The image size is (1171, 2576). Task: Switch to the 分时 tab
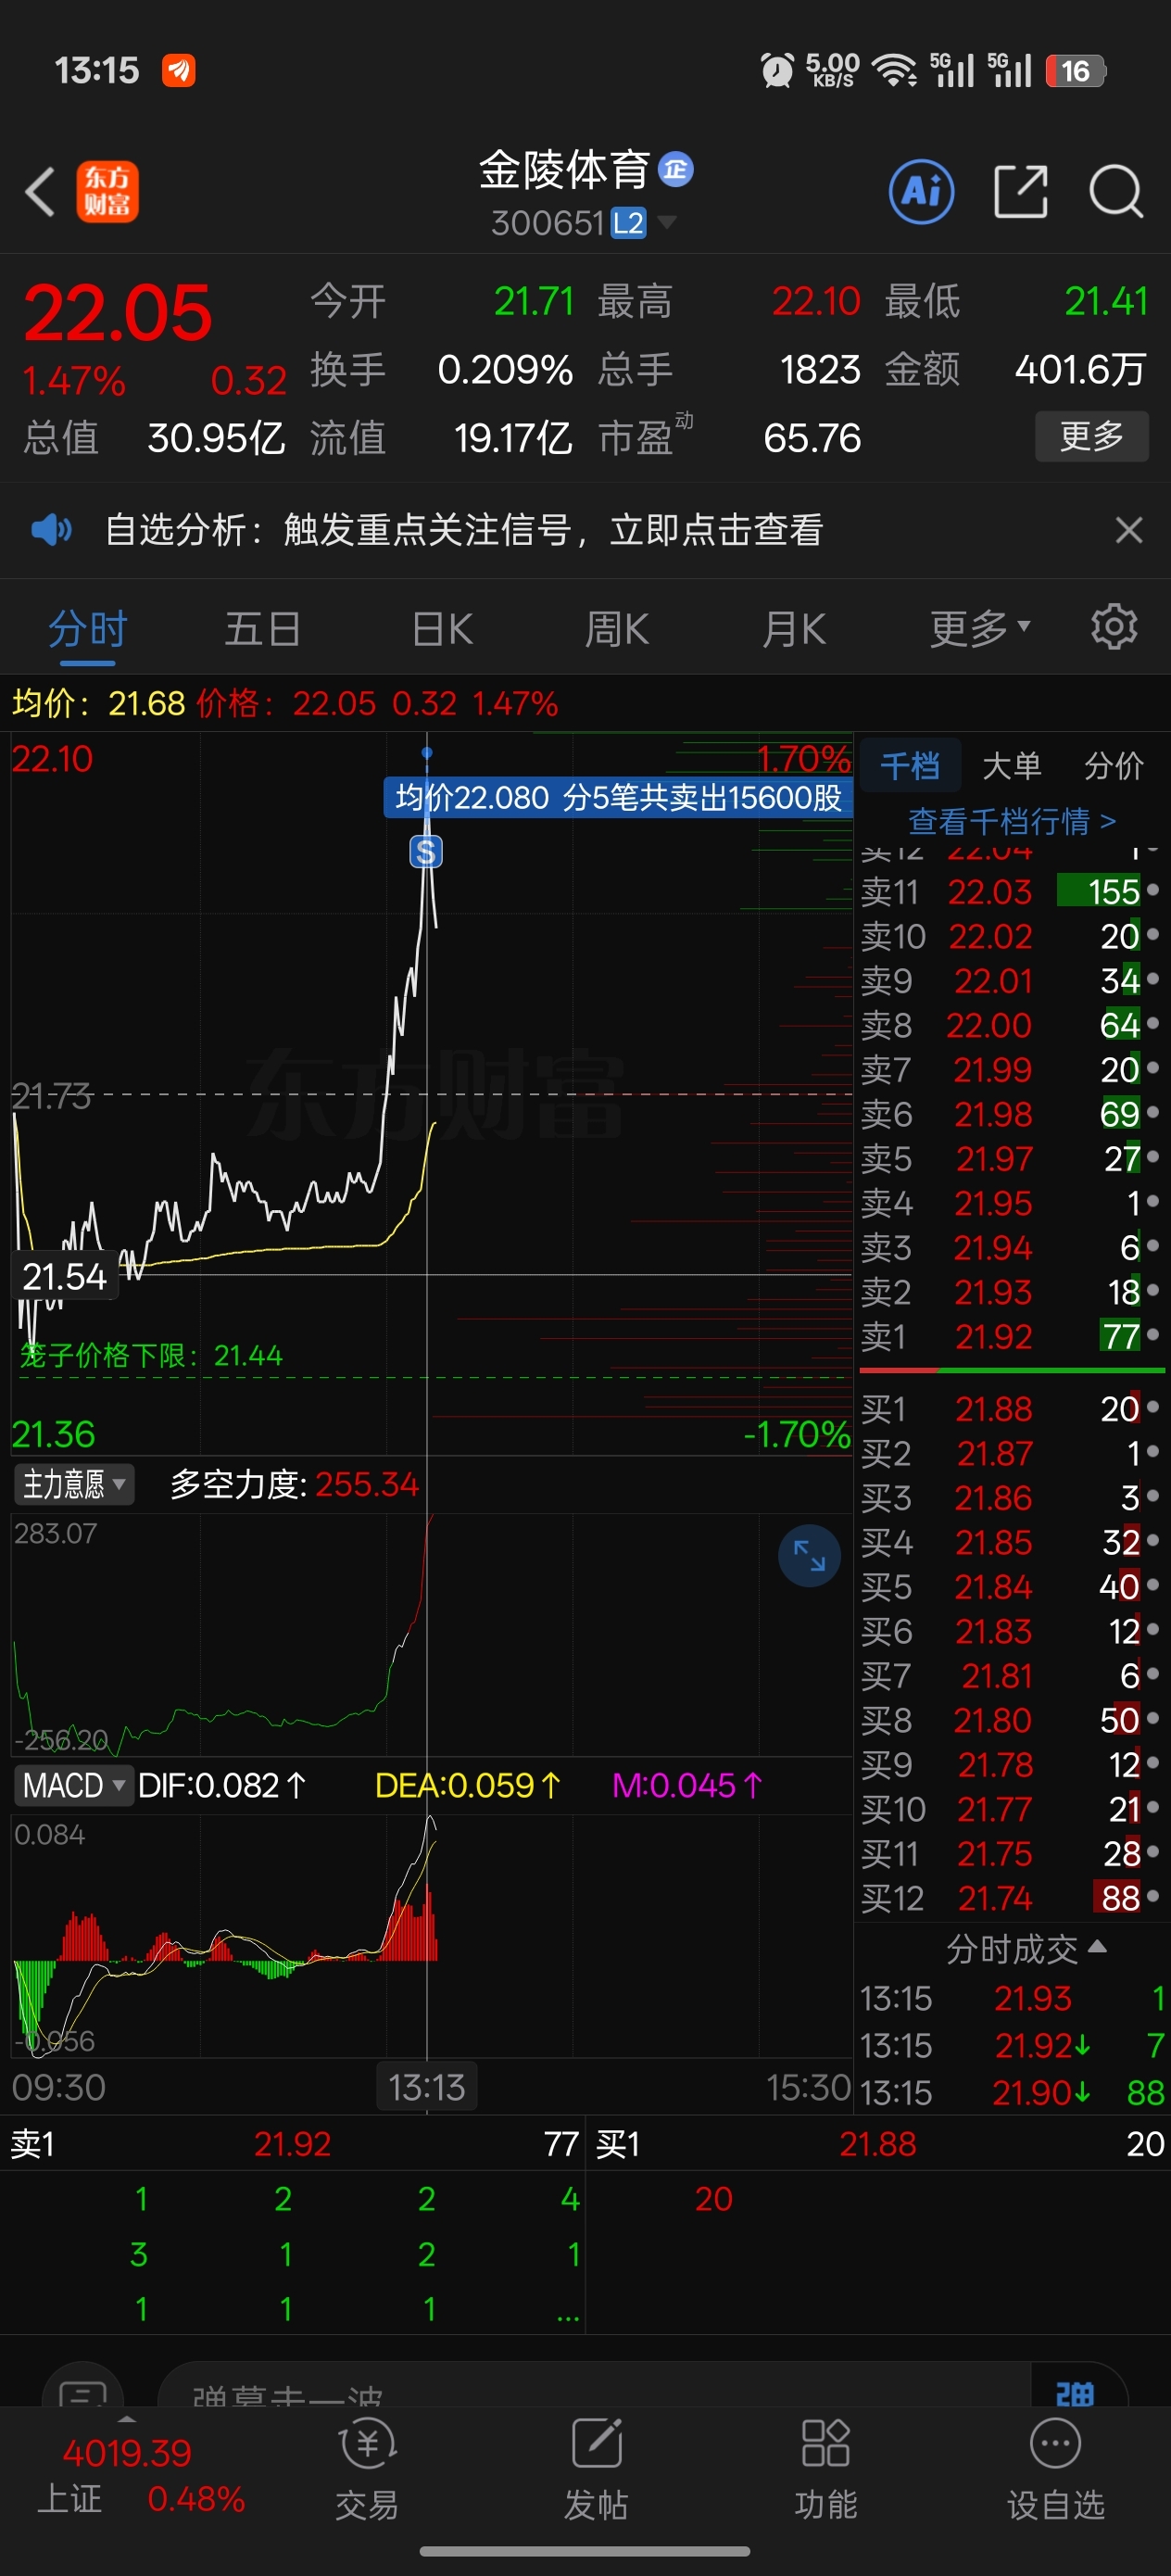pos(88,629)
